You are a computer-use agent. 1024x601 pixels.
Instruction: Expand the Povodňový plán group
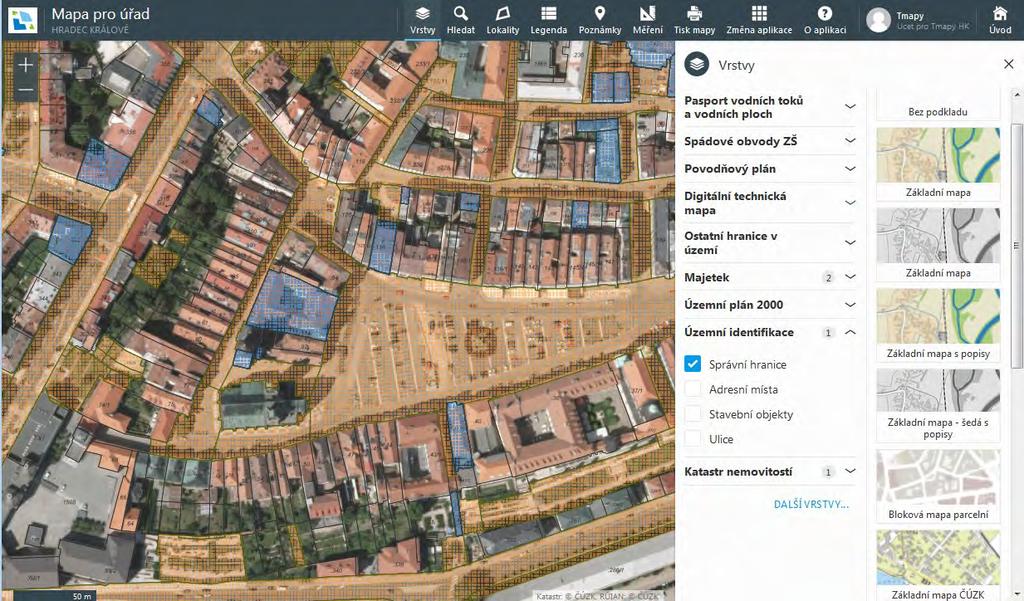coord(850,169)
